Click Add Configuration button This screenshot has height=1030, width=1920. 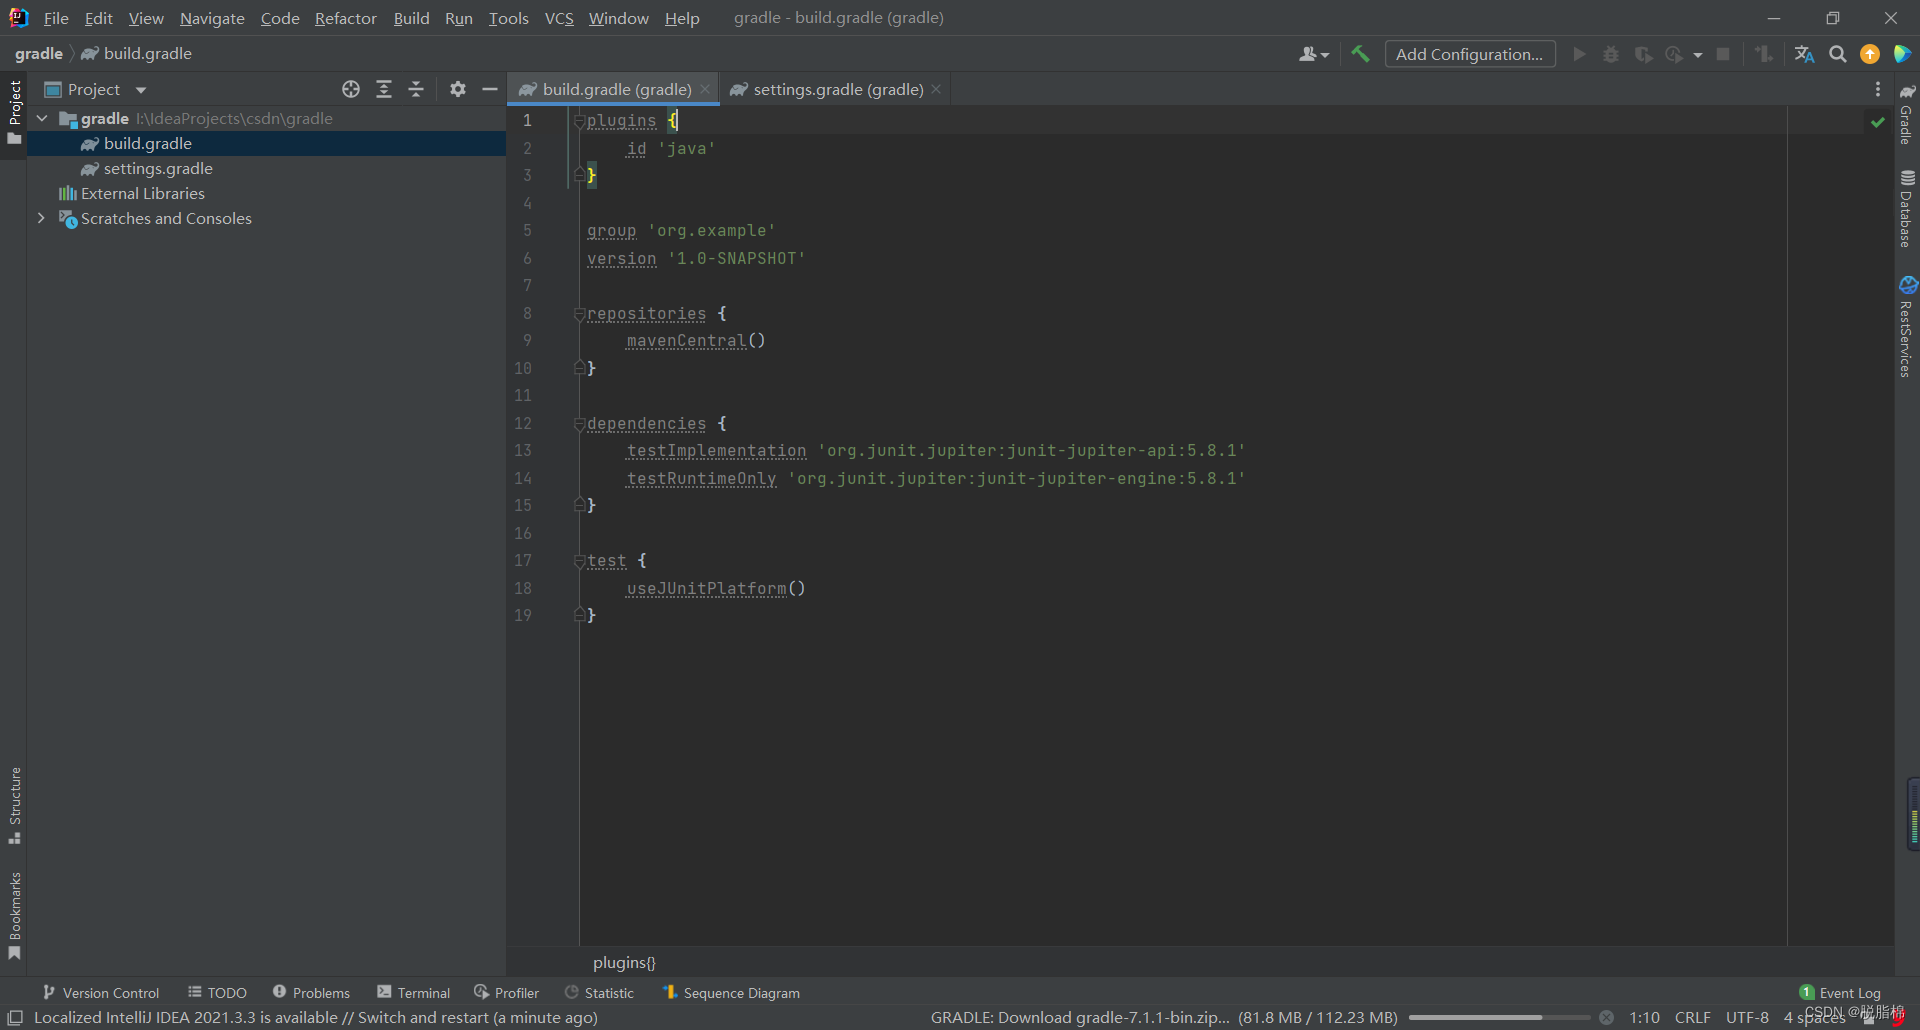[1470, 54]
